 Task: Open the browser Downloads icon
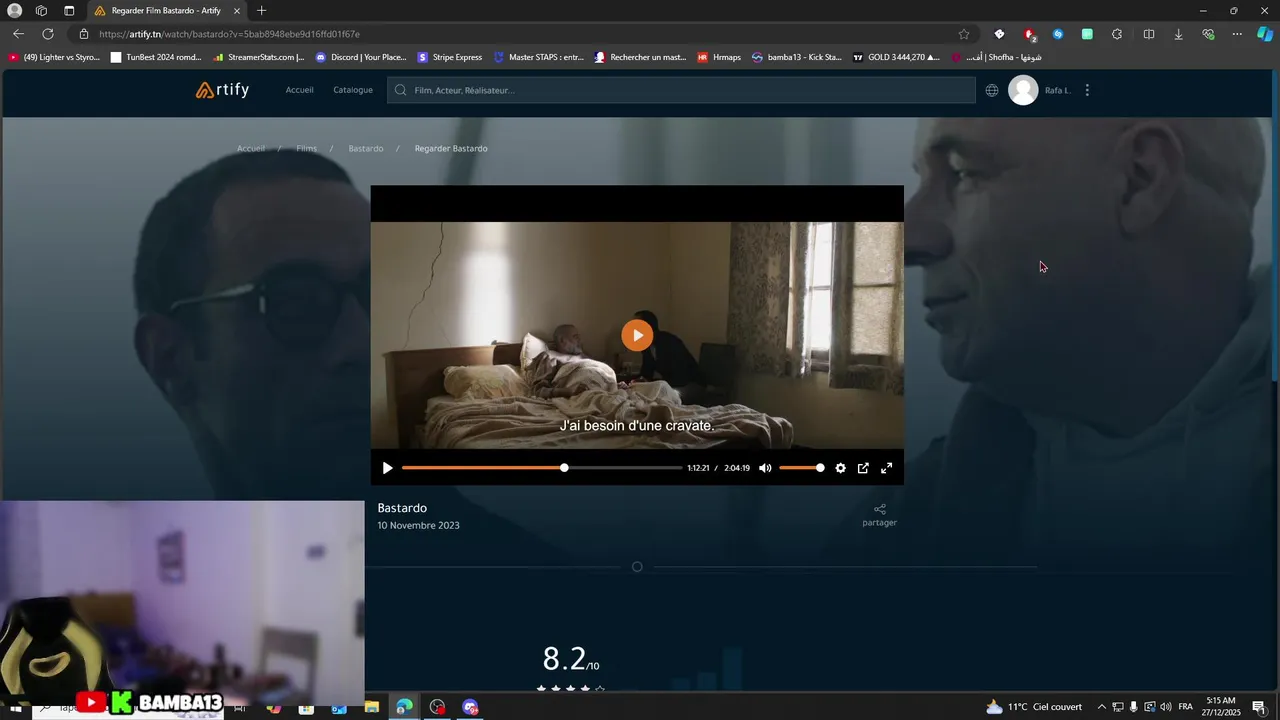click(1178, 34)
